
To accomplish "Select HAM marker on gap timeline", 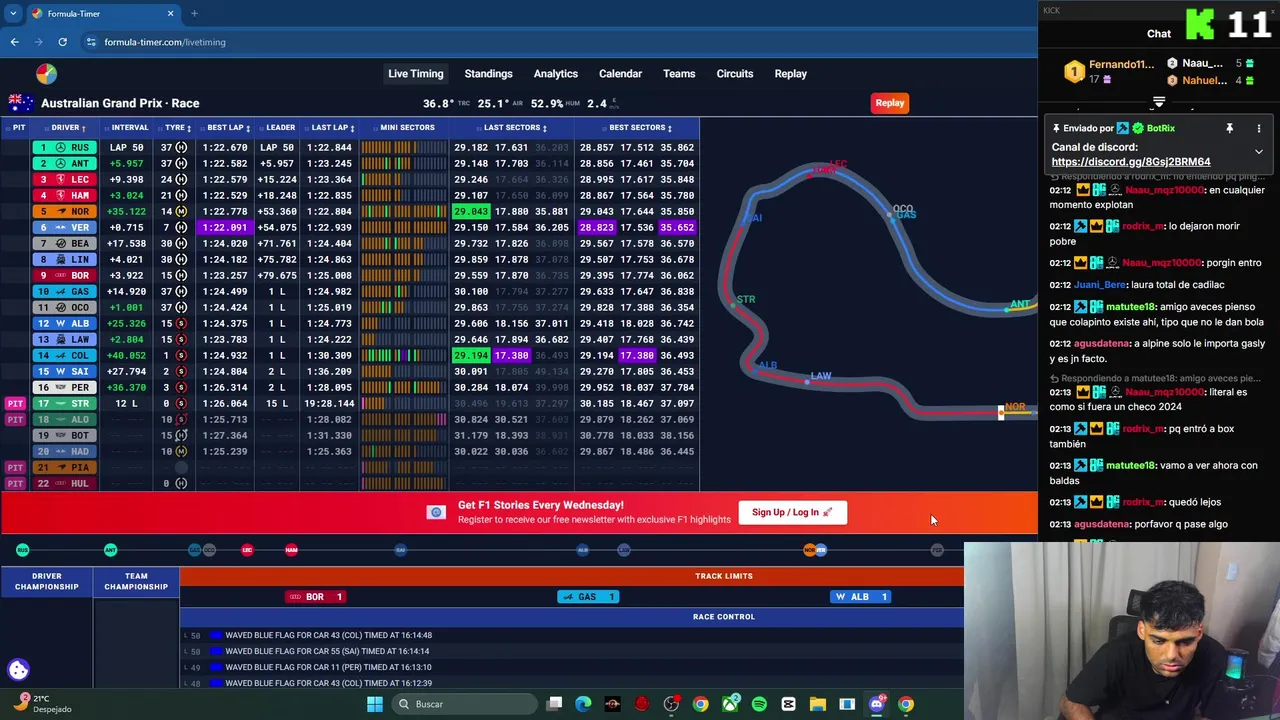I will [x=291, y=550].
